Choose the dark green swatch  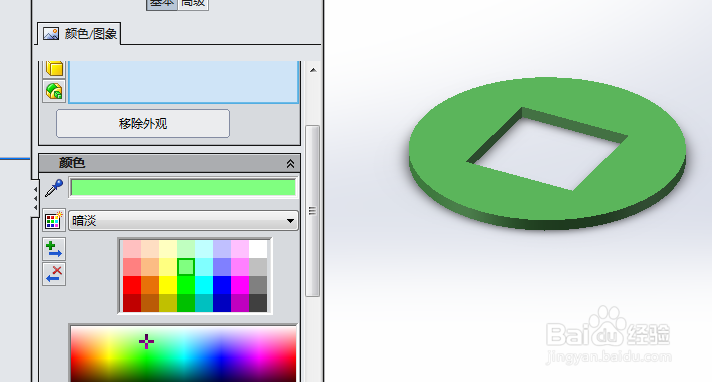click(x=186, y=303)
